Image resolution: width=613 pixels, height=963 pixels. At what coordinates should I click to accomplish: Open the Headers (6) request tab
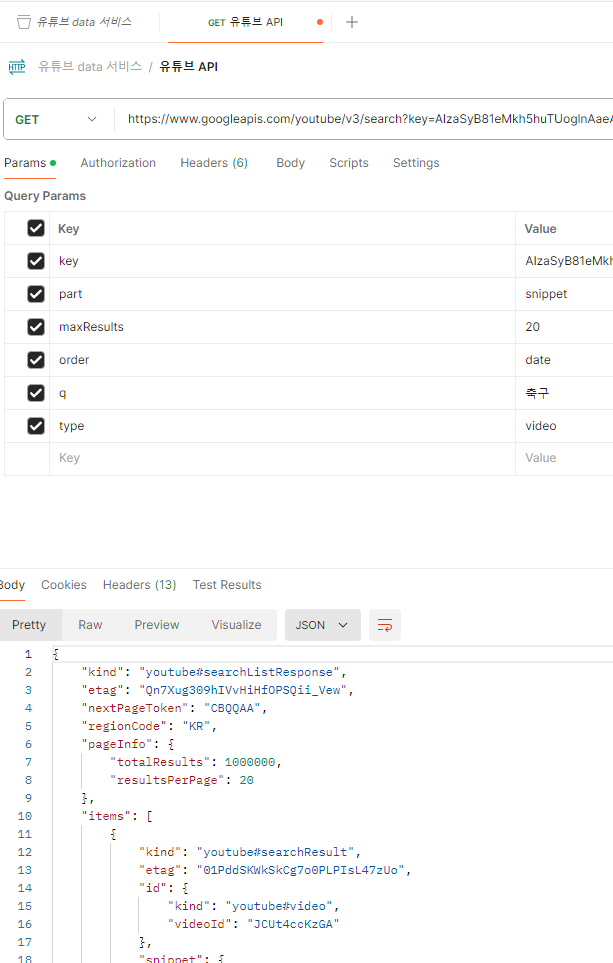pyautogui.click(x=214, y=163)
